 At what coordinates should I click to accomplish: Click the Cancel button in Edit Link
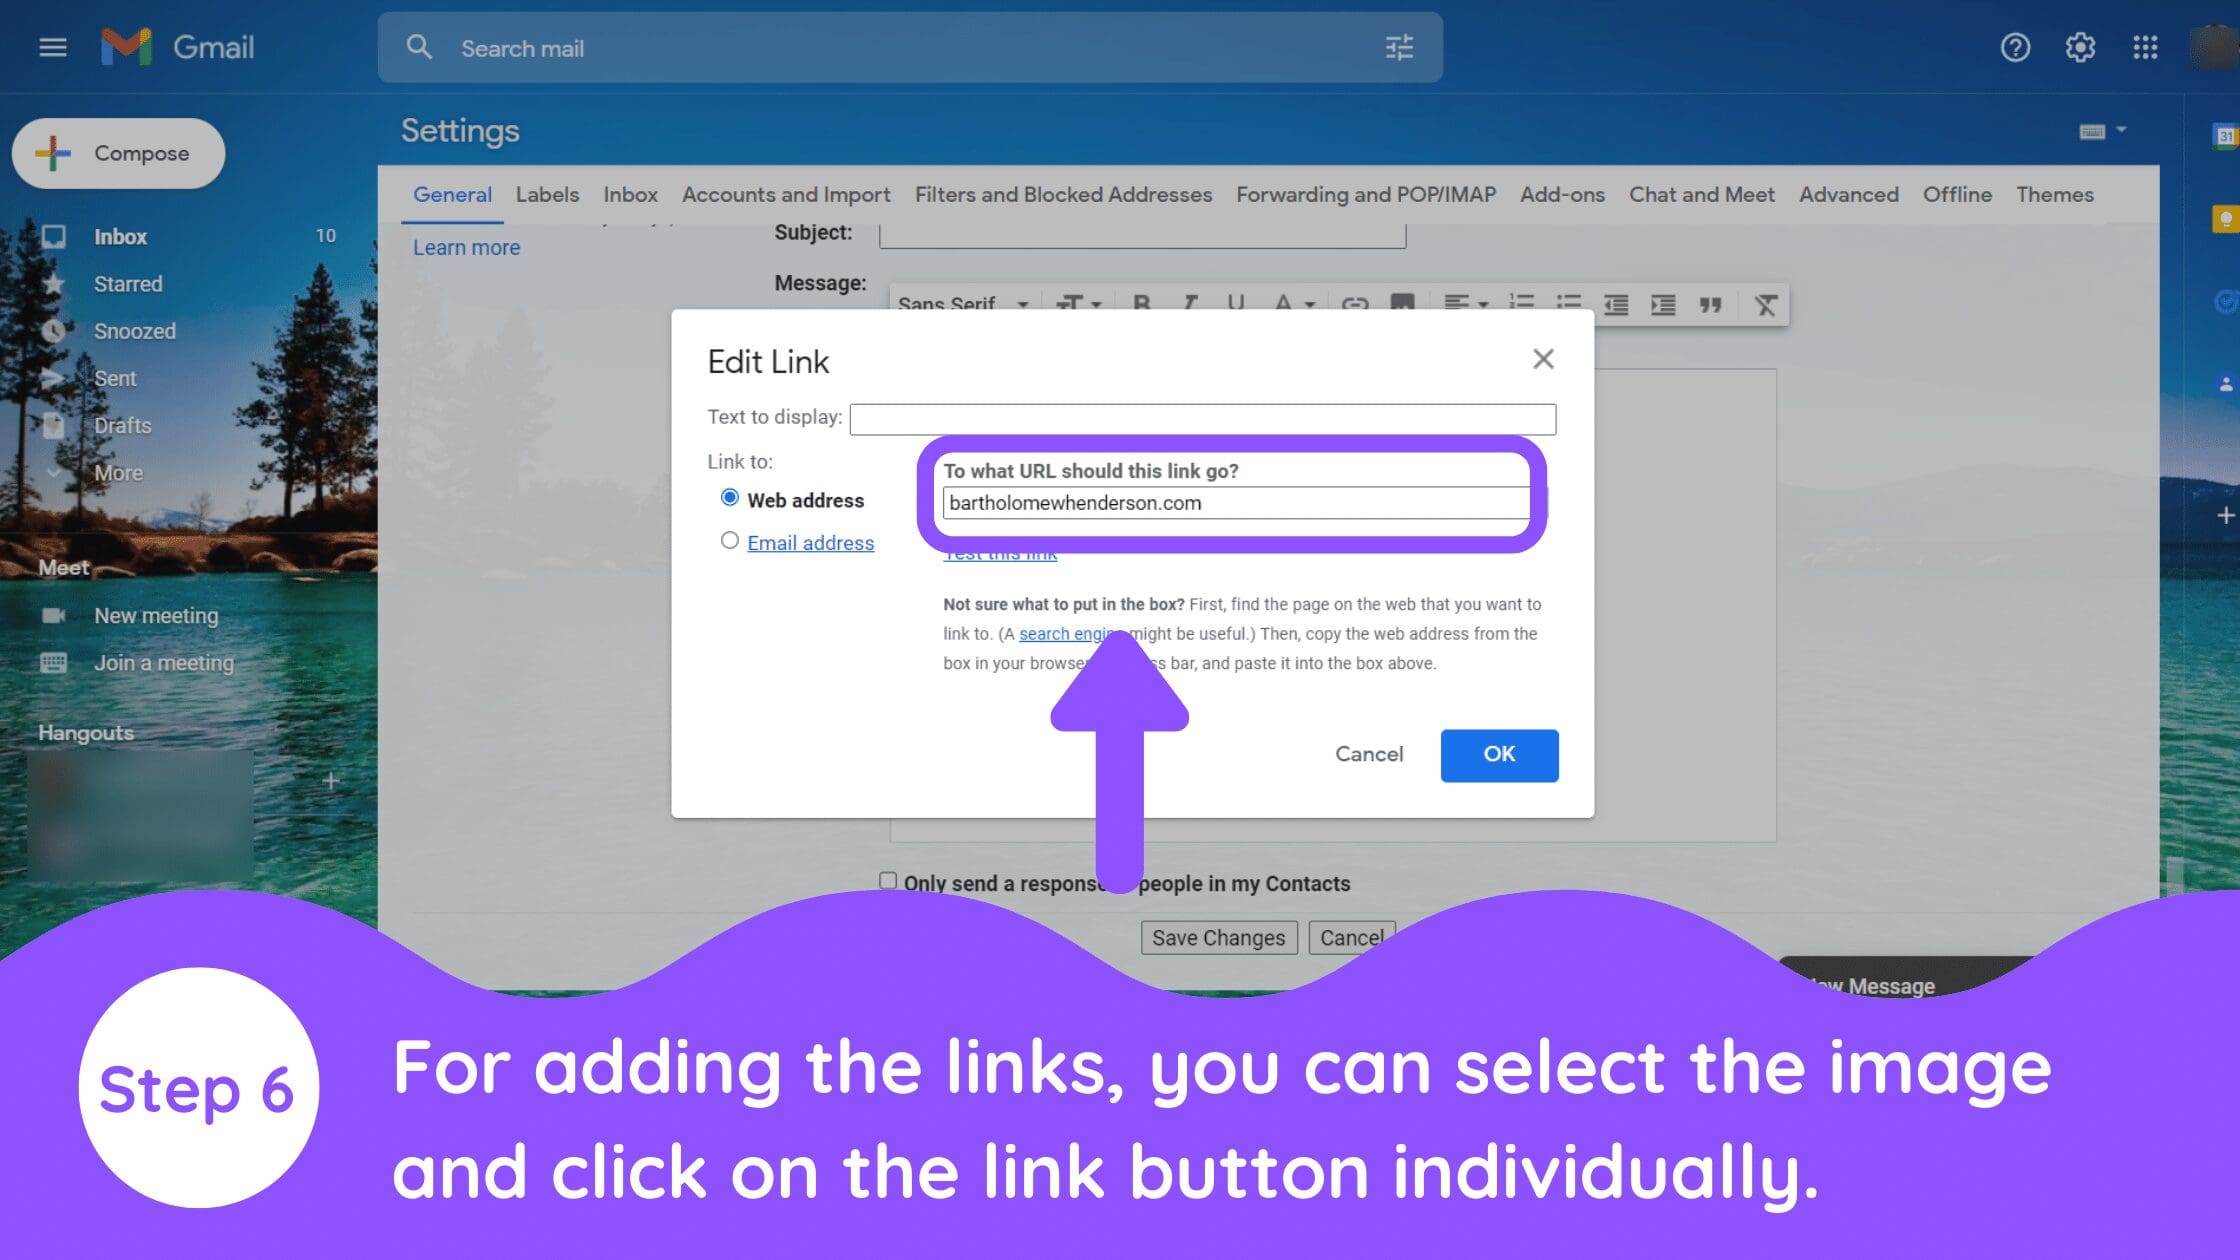pos(1368,754)
